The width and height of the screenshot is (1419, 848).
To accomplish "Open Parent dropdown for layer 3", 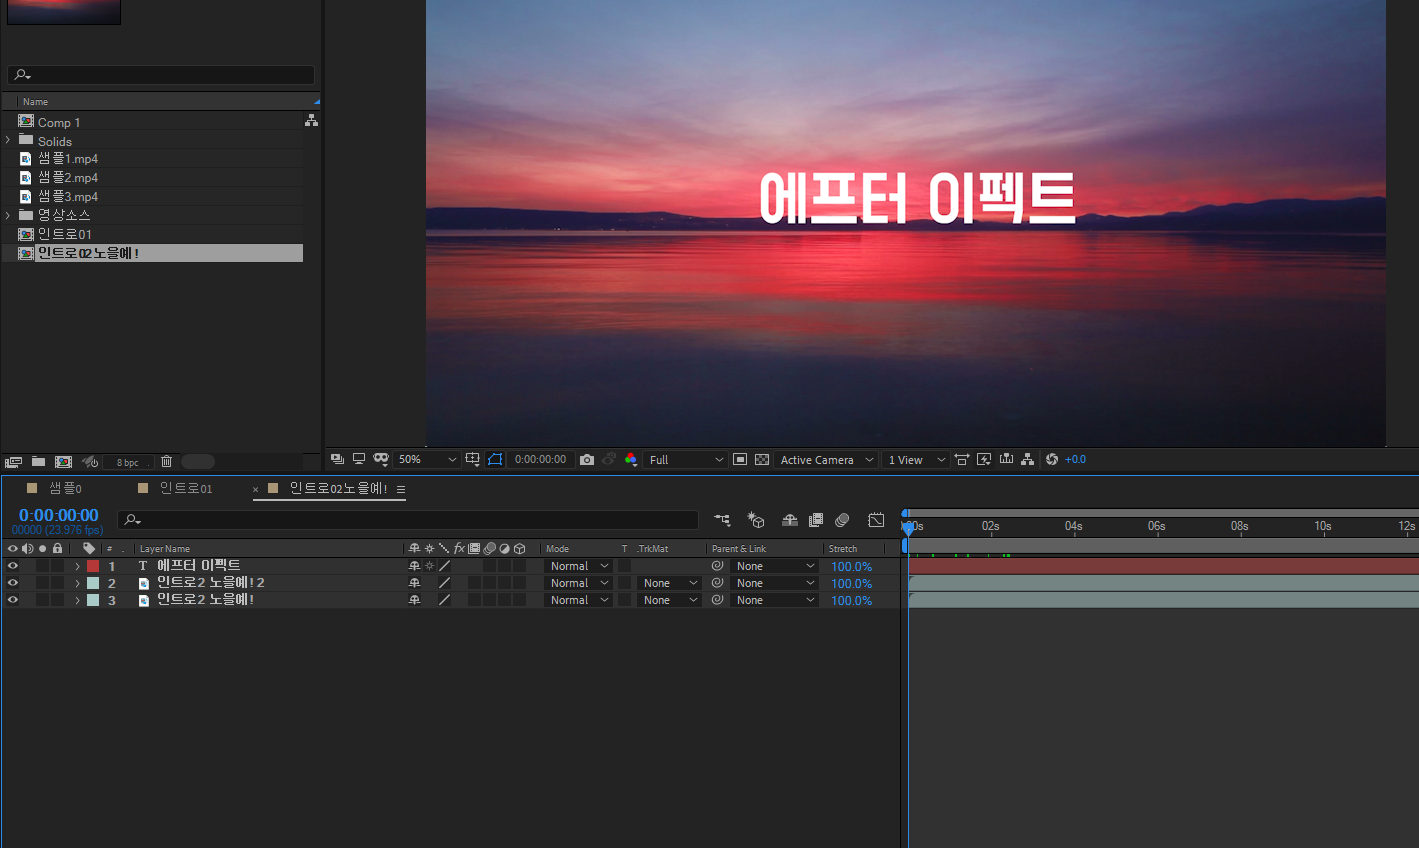I will click(775, 600).
